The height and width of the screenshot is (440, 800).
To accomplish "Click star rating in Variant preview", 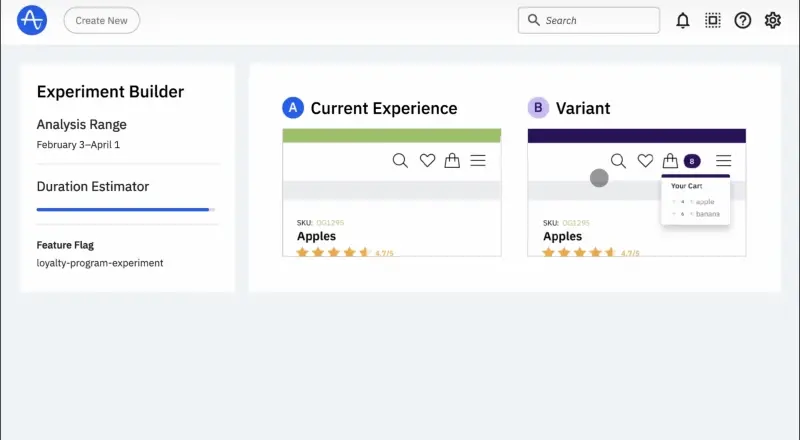I will point(579,252).
